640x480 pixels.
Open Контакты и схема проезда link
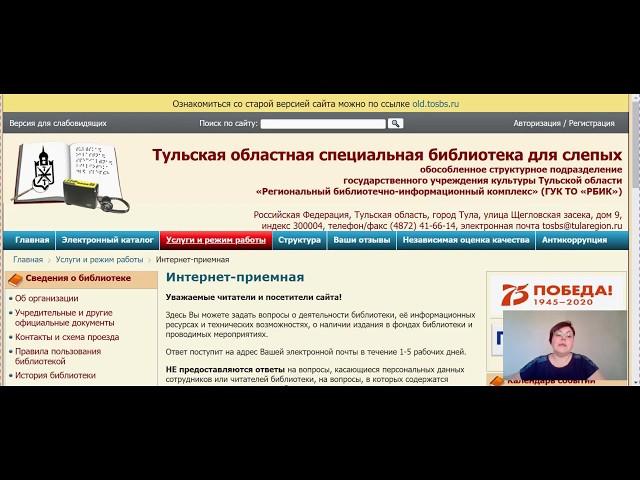tap(67, 337)
